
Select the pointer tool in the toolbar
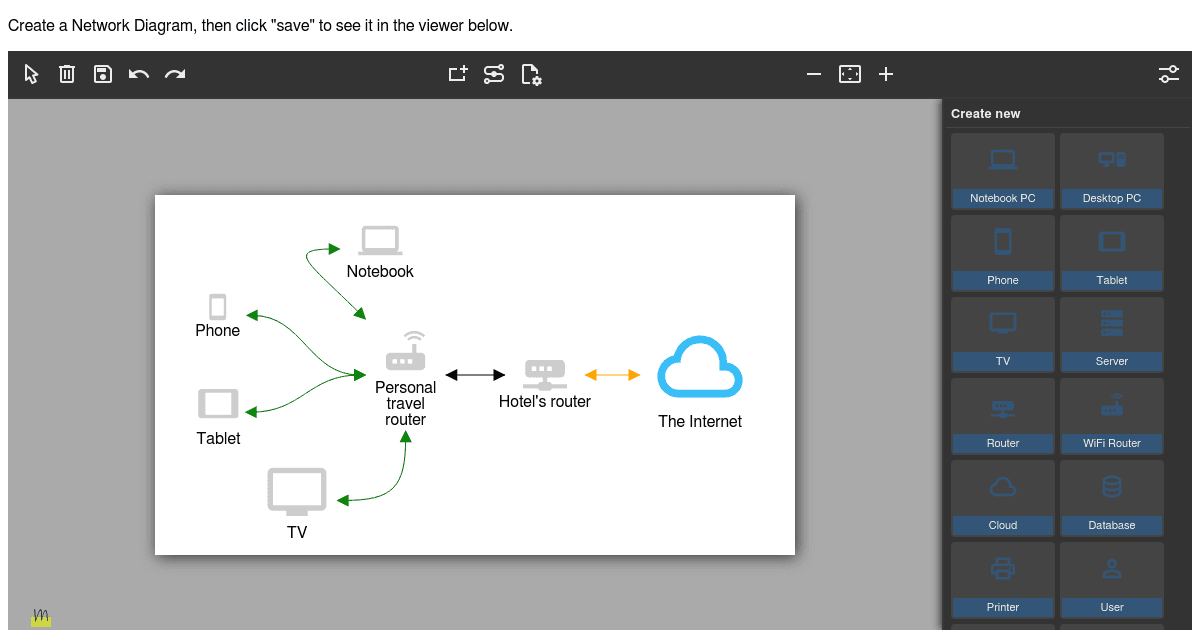point(30,74)
